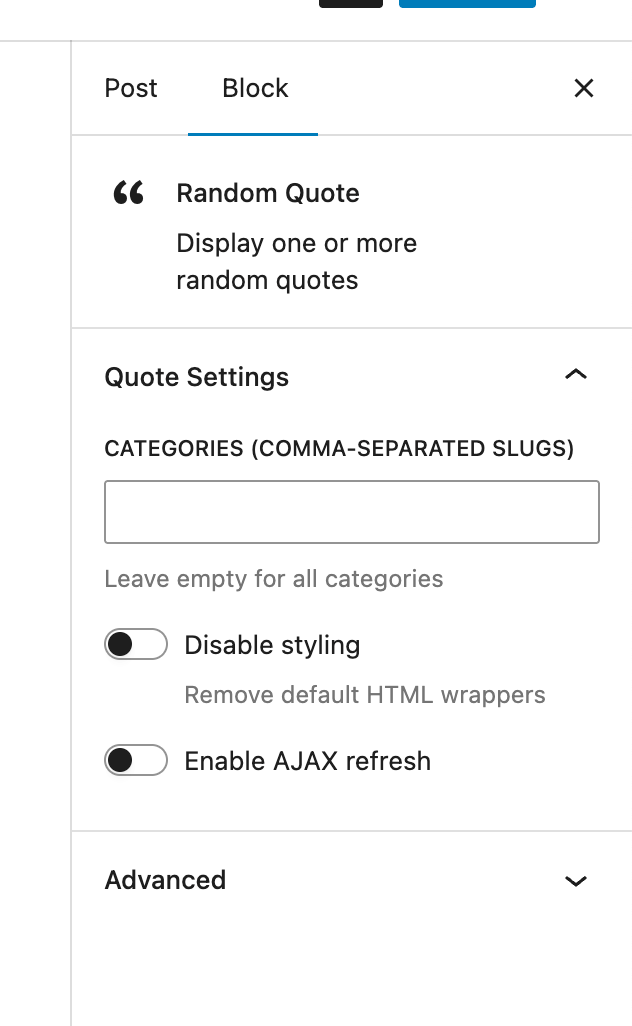This screenshot has height=1026, width=632.
Task: Click the Random Quote block quotation-mark icon
Action: coord(129,193)
